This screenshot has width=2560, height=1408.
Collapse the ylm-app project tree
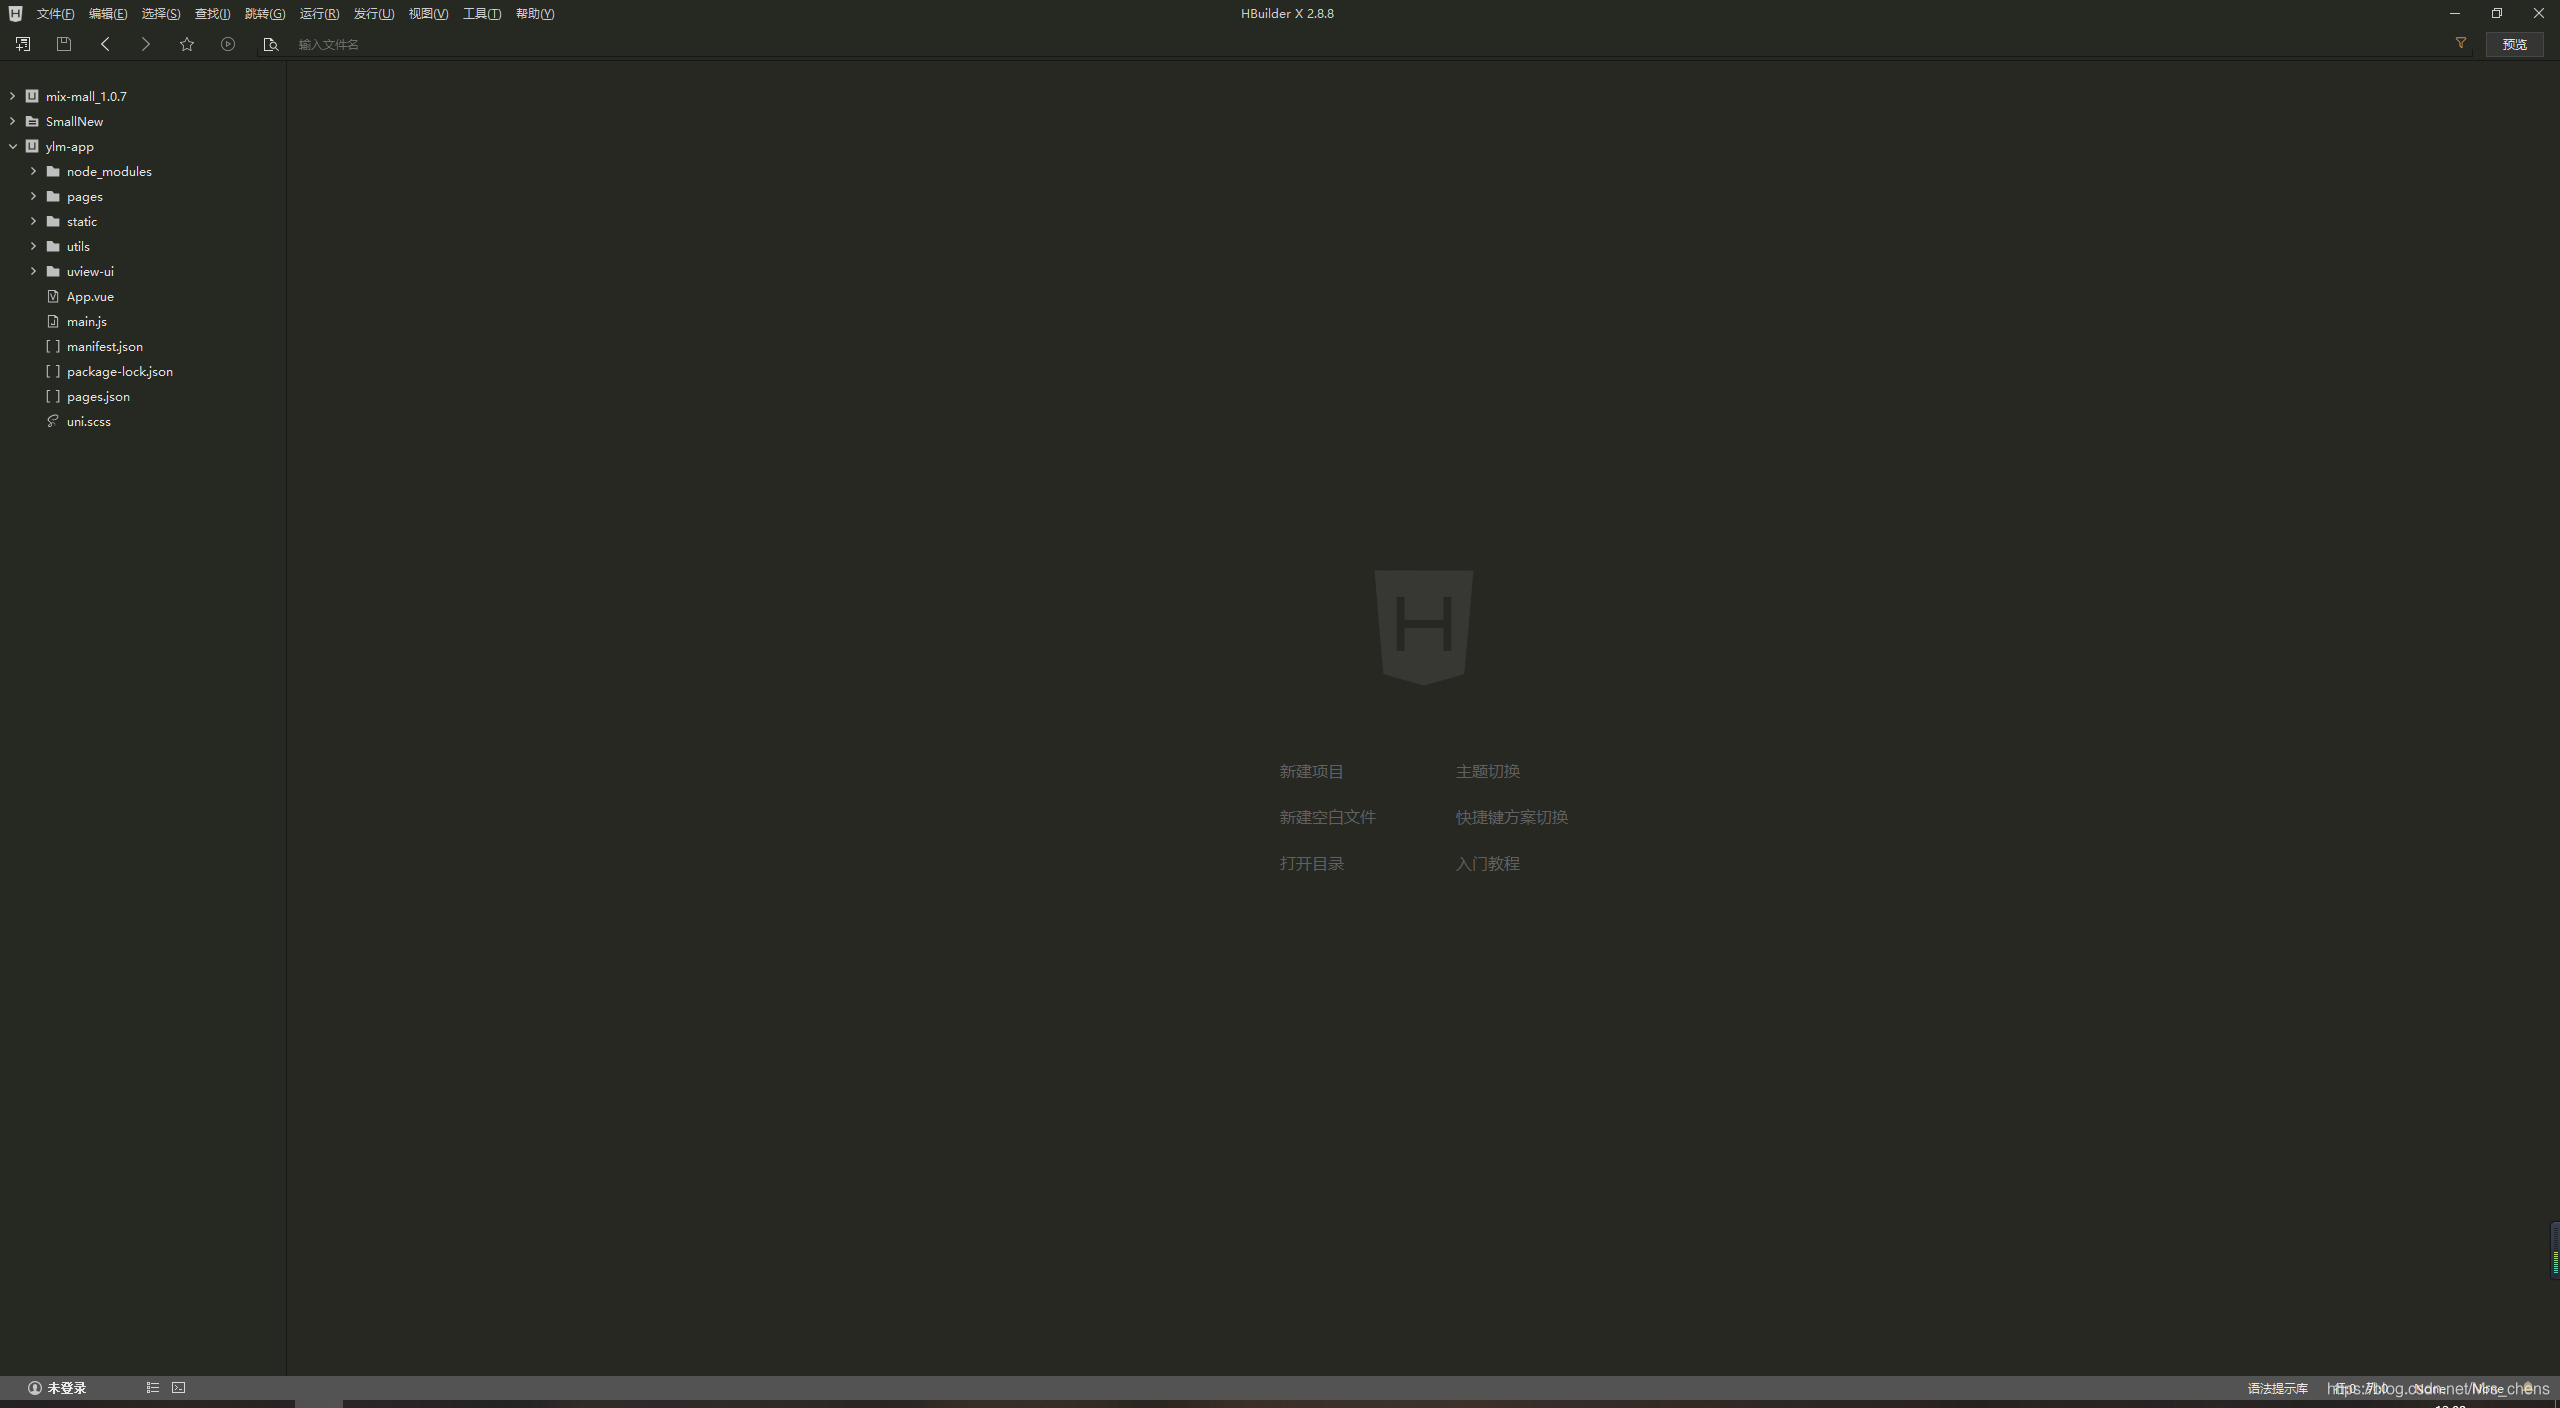(12, 146)
